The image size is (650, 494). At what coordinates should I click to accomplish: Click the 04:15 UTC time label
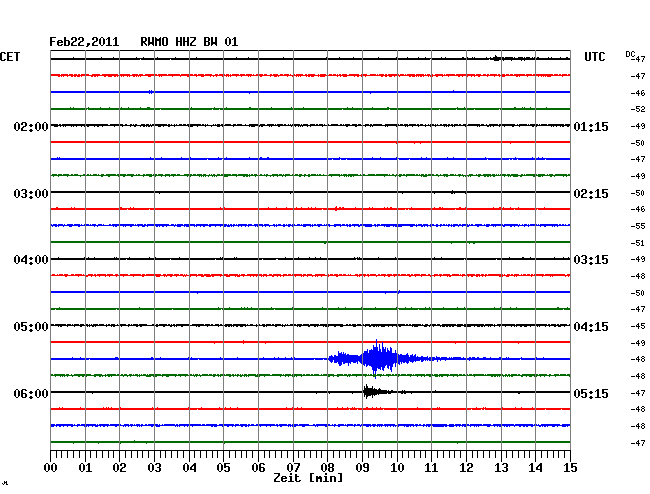[x=591, y=327]
